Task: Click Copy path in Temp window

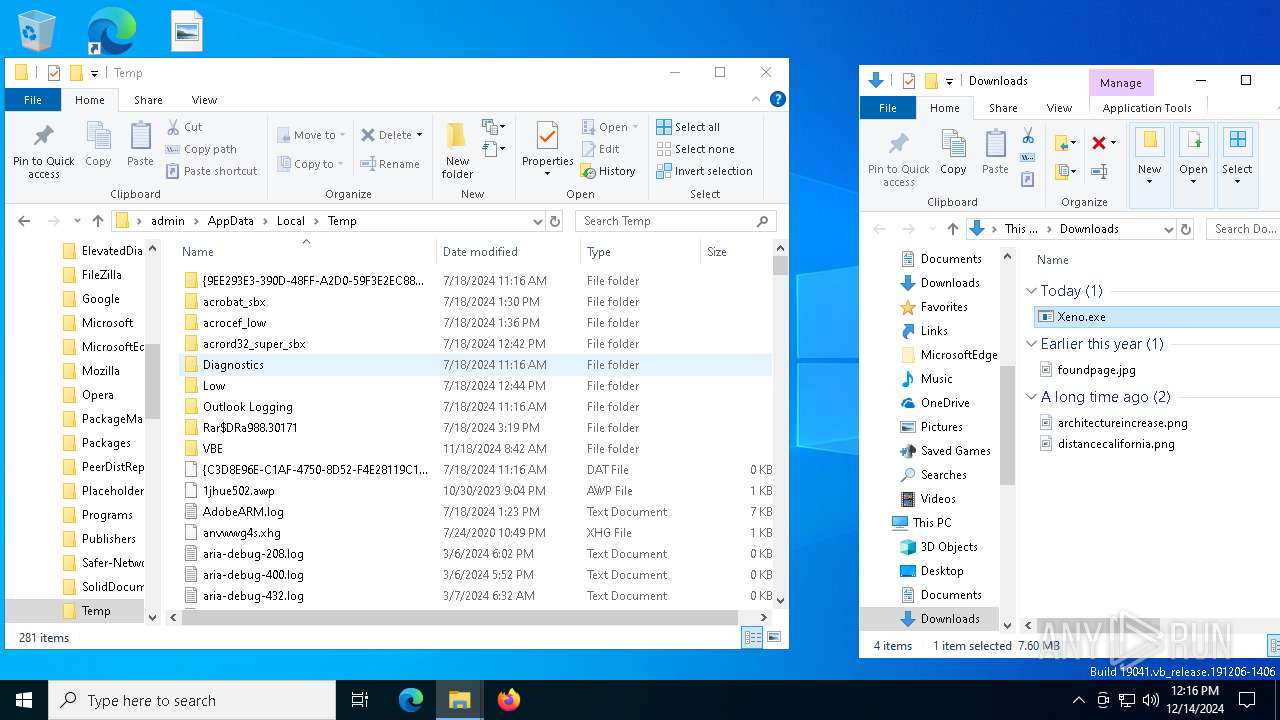Action: 201,149
